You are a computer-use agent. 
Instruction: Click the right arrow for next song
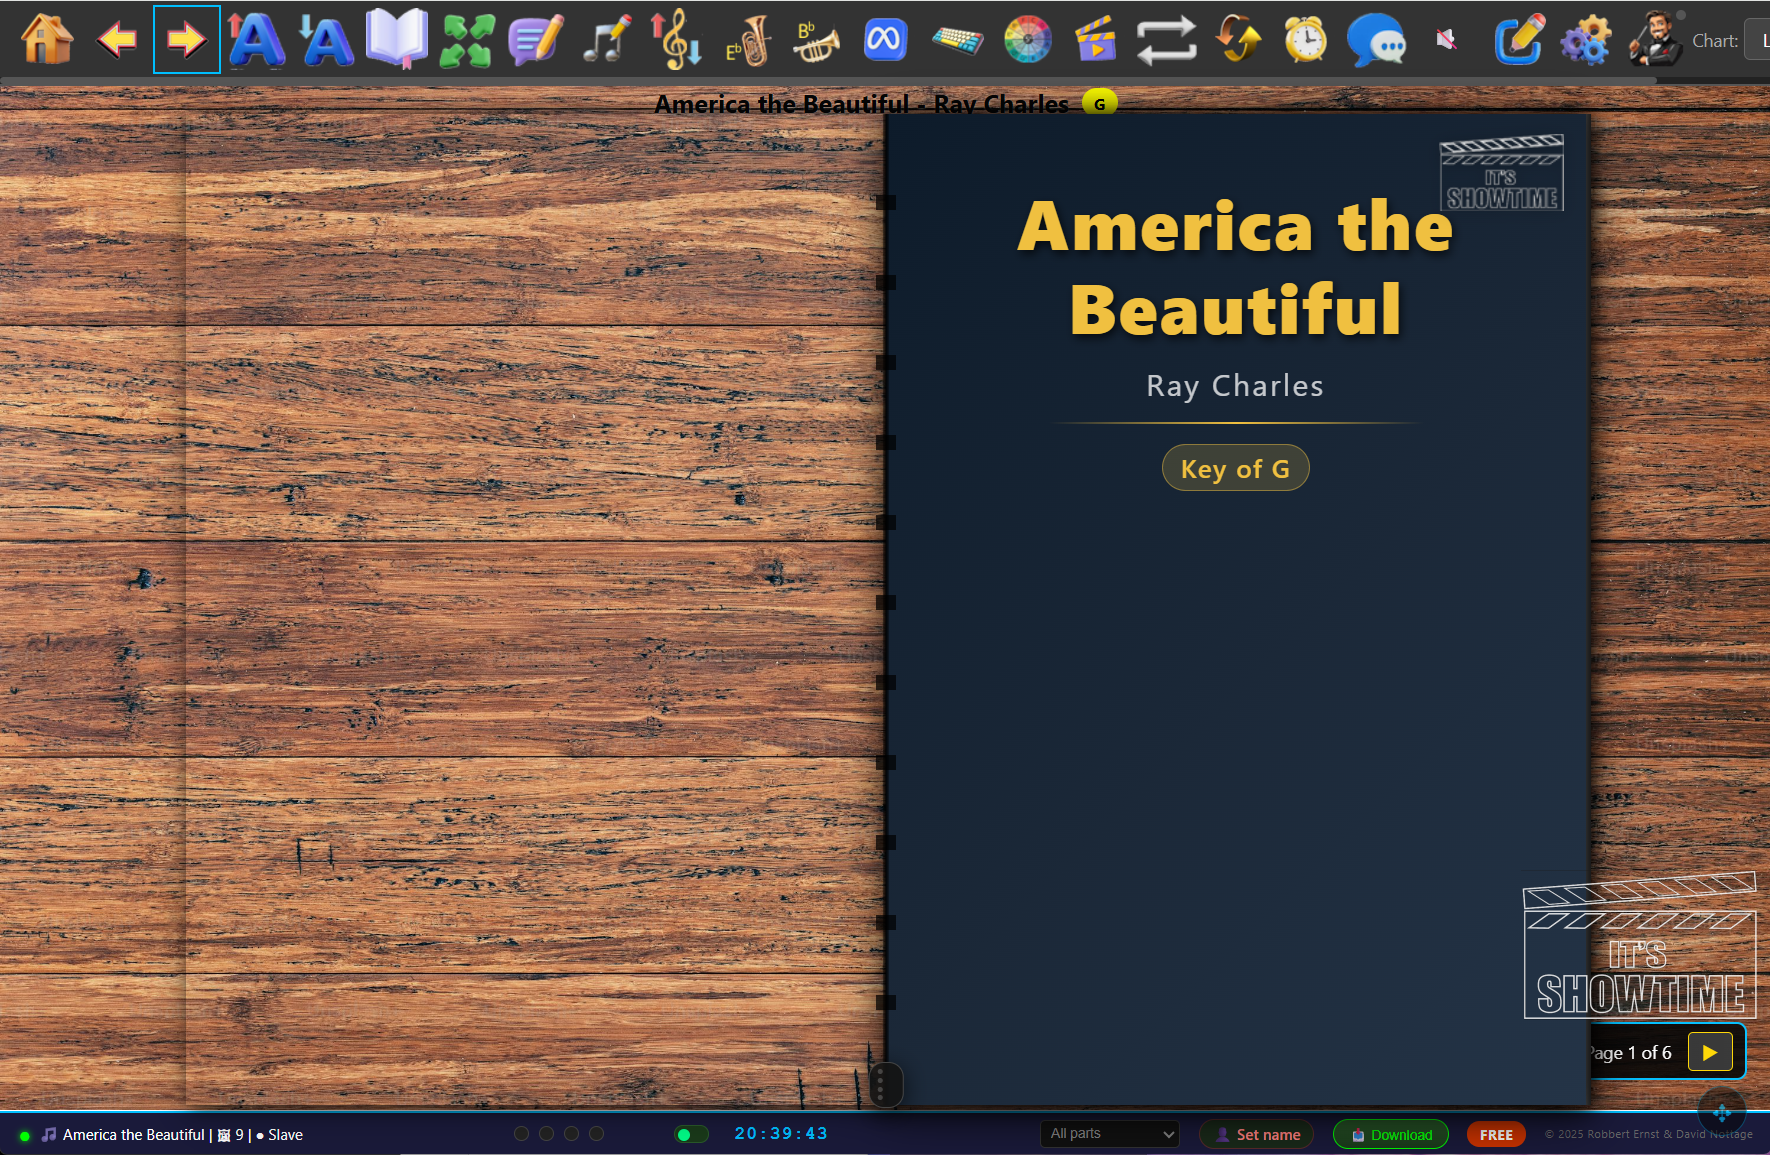point(187,40)
